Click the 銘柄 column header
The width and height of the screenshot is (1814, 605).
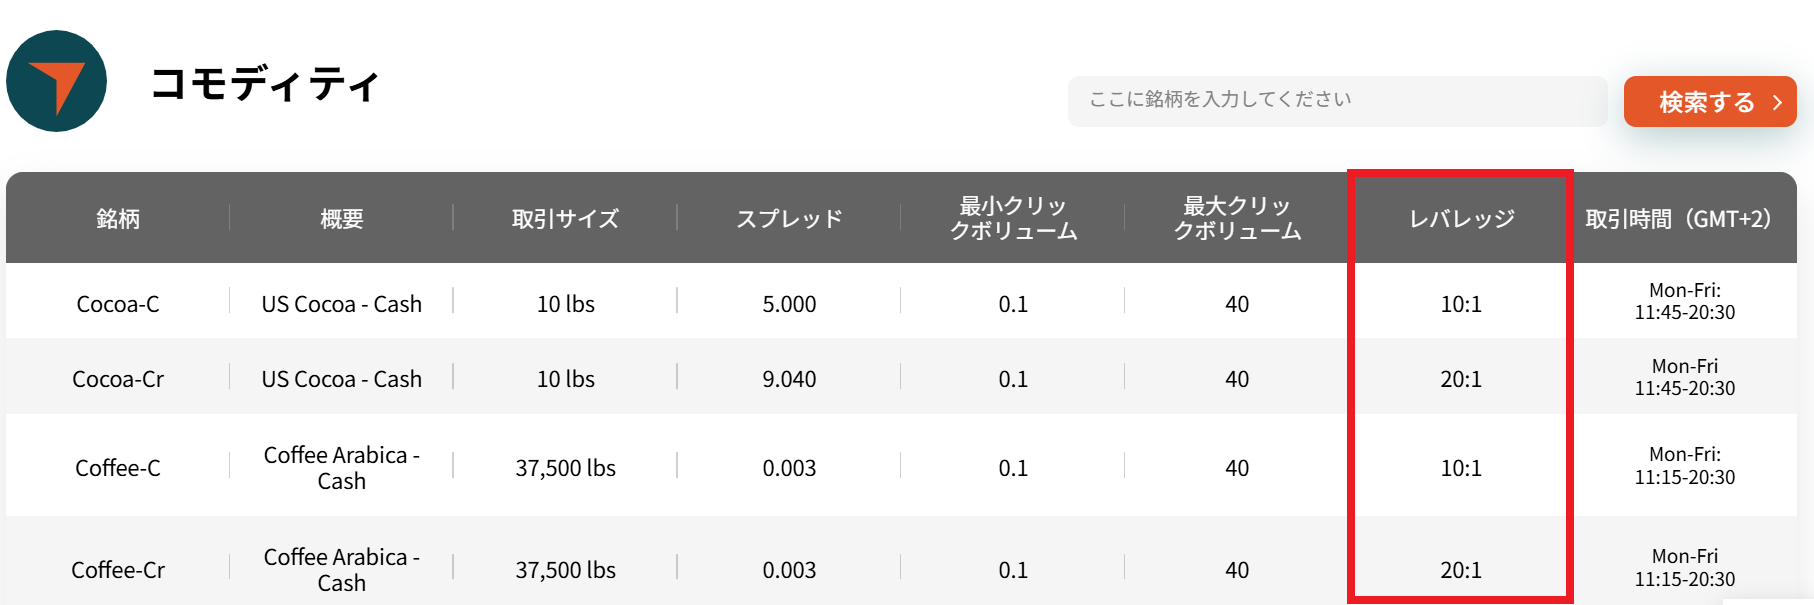point(118,218)
